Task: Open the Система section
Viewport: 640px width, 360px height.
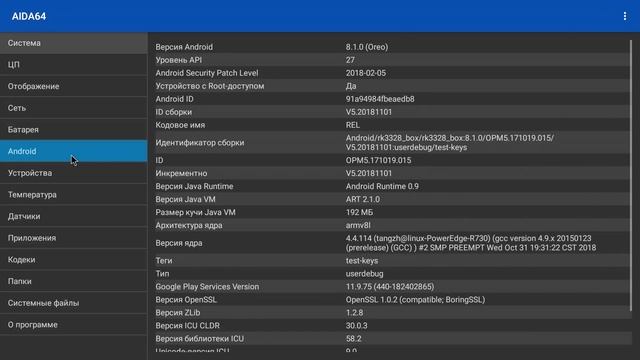Action: 73,43
